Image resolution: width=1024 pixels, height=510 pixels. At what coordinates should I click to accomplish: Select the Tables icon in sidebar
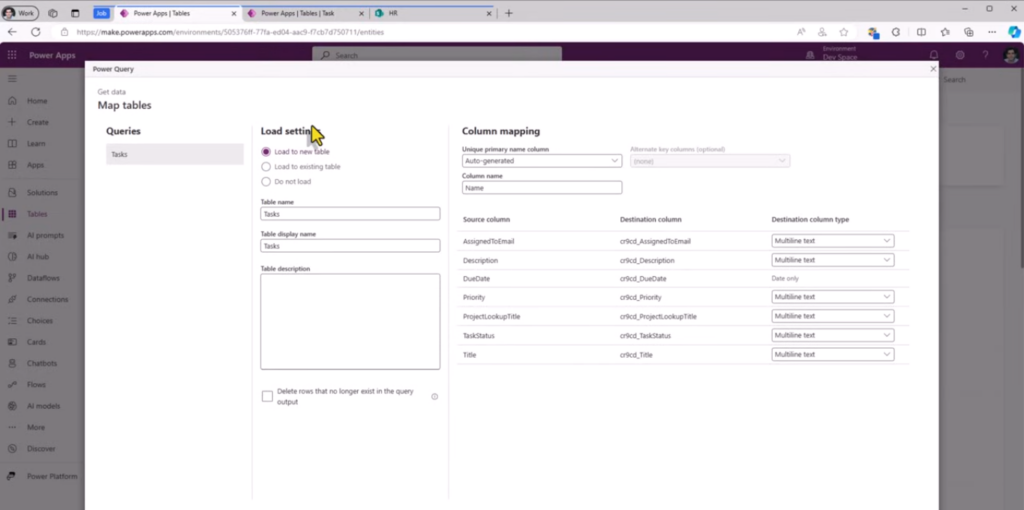coord(12,214)
